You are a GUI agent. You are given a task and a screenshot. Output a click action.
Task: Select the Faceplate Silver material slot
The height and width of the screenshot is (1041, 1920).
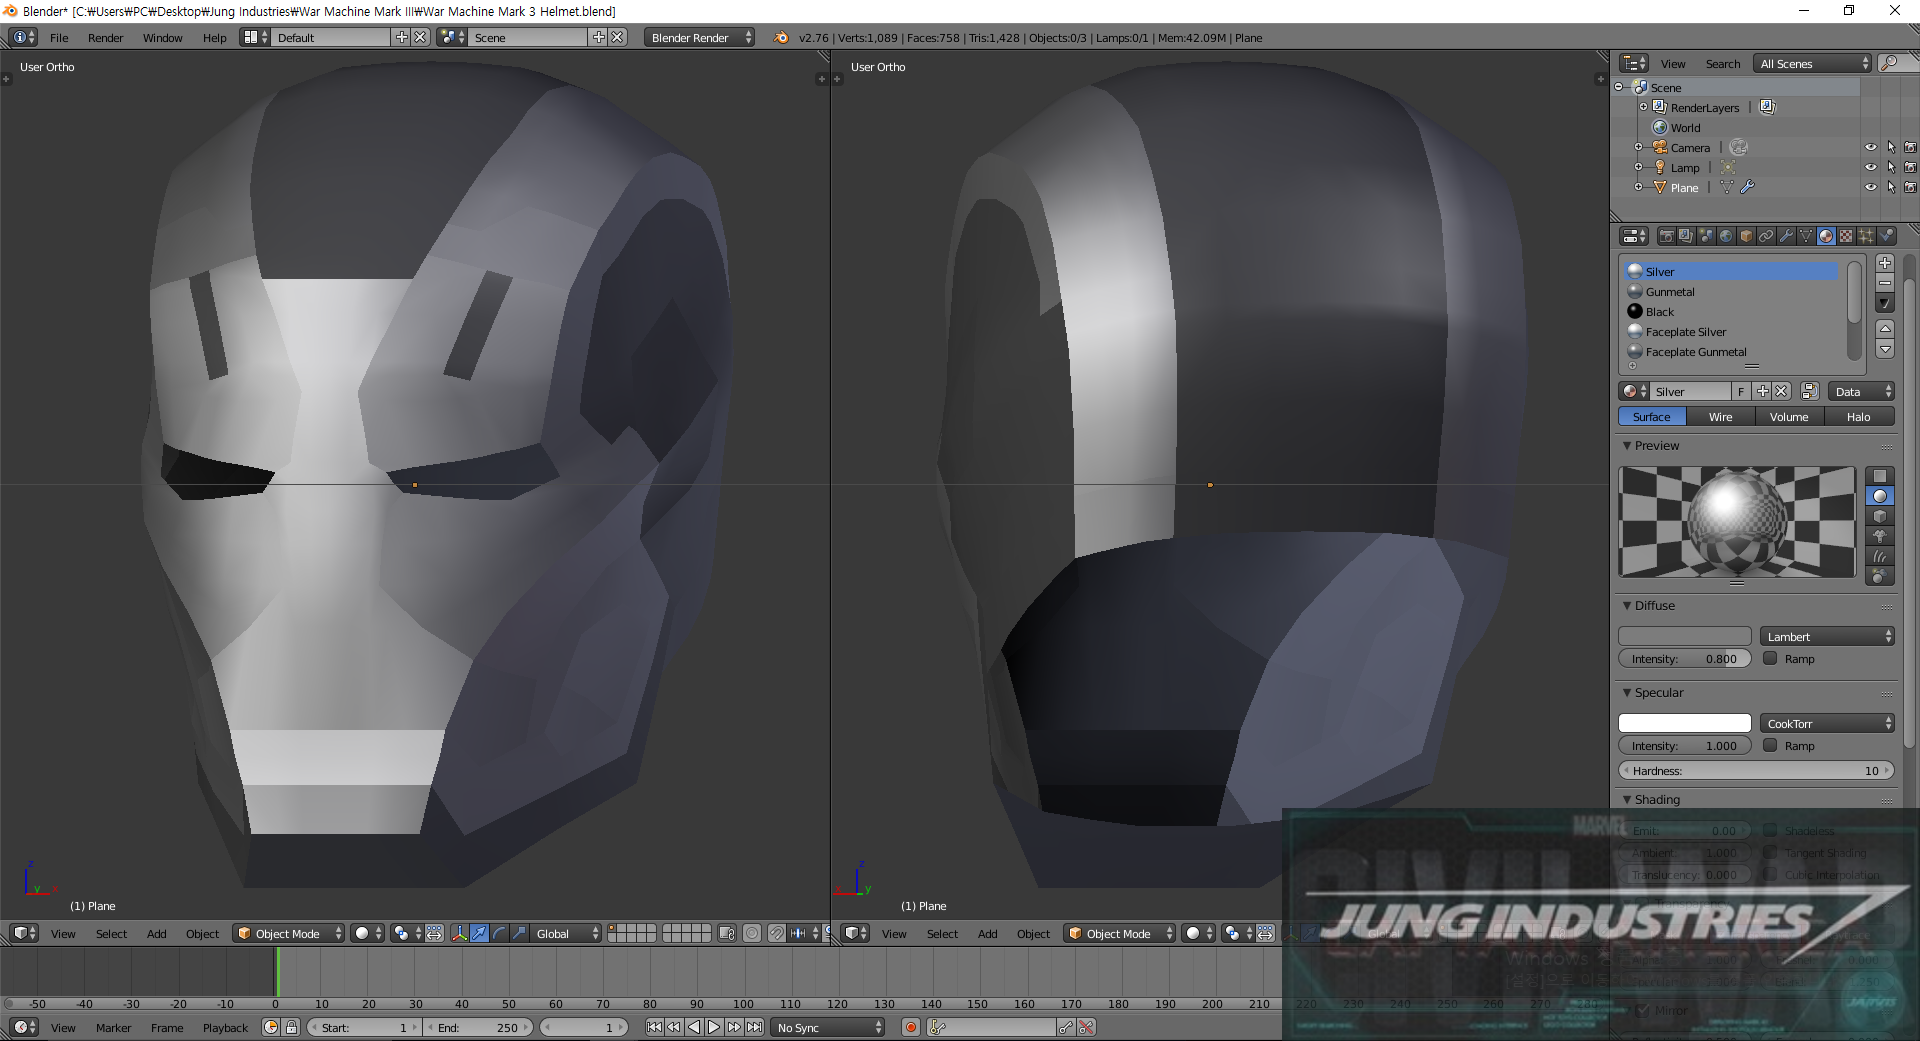tap(1731, 331)
